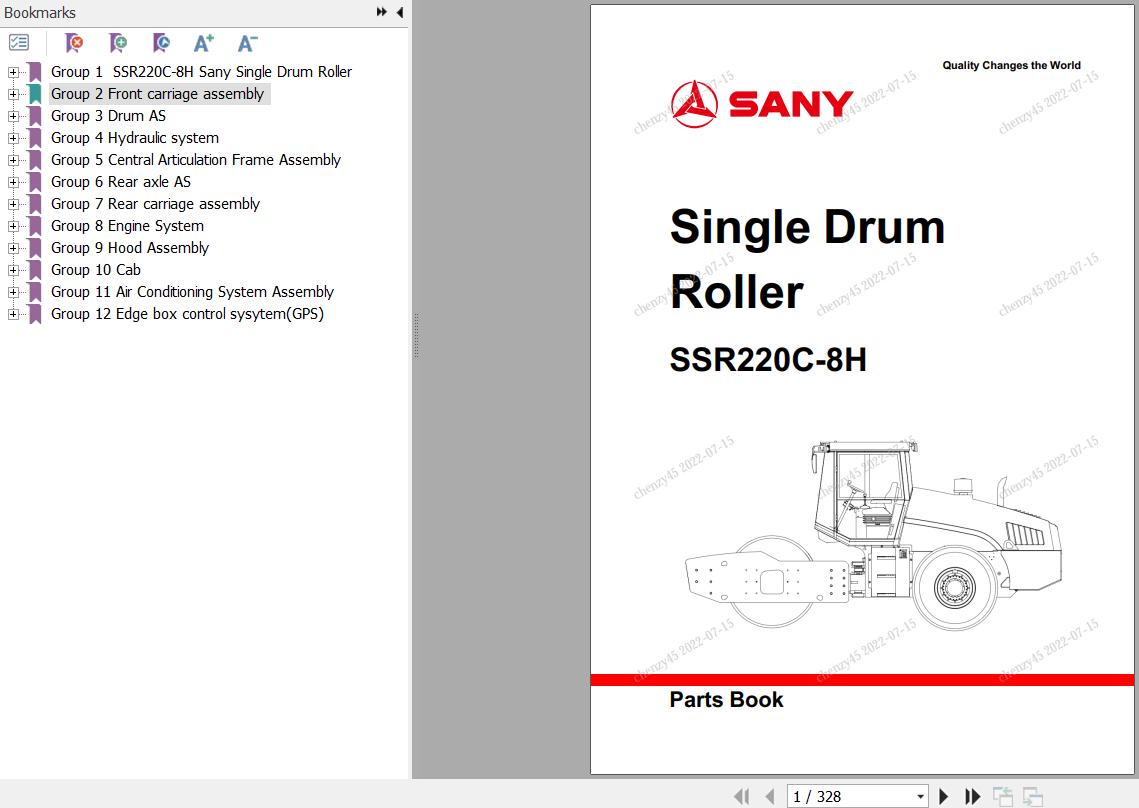
Task: Expand Group 7 Rear carriage assembly node
Action: click(x=13, y=204)
